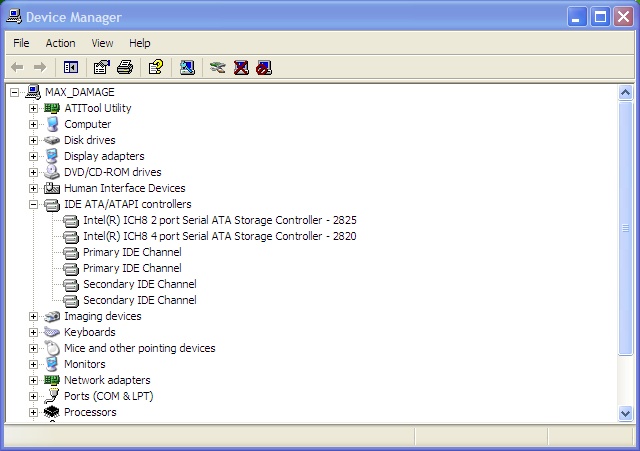Click the vertical scrollbar down arrow

click(626, 413)
